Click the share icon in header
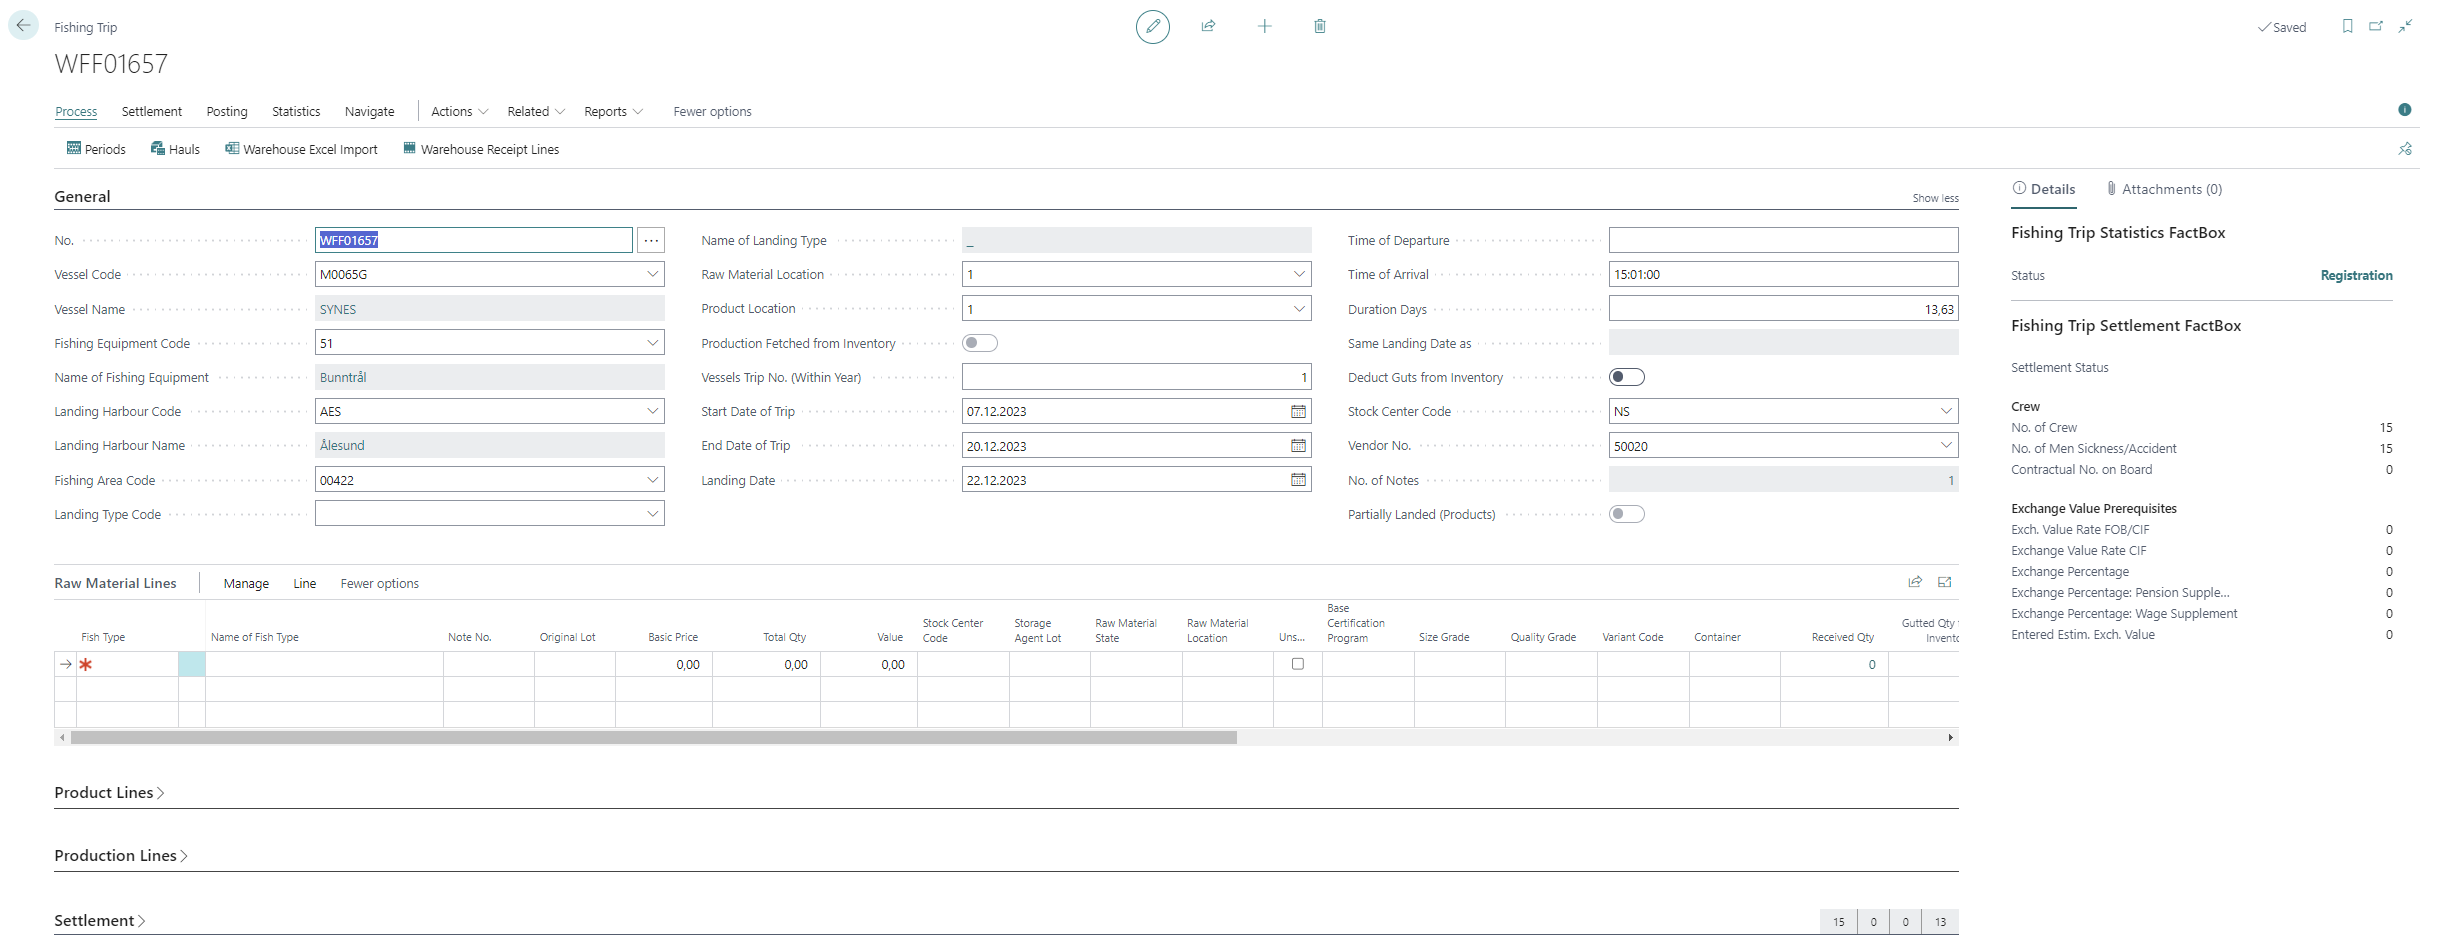The width and height of the screenshot is (2445, 945). click(1208, 27)
